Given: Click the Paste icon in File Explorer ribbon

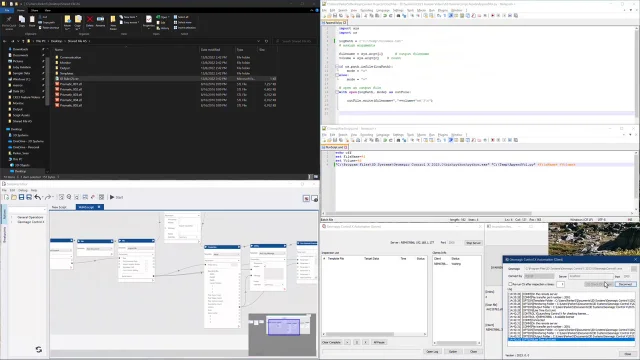Looking at the screenshot, I should (x=32, y=21).
